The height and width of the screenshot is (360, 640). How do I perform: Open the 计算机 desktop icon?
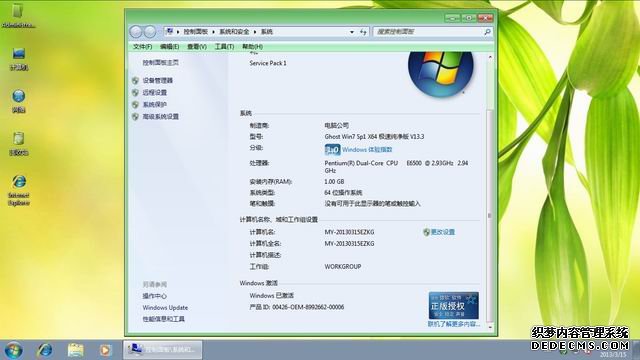click(19, 58)
